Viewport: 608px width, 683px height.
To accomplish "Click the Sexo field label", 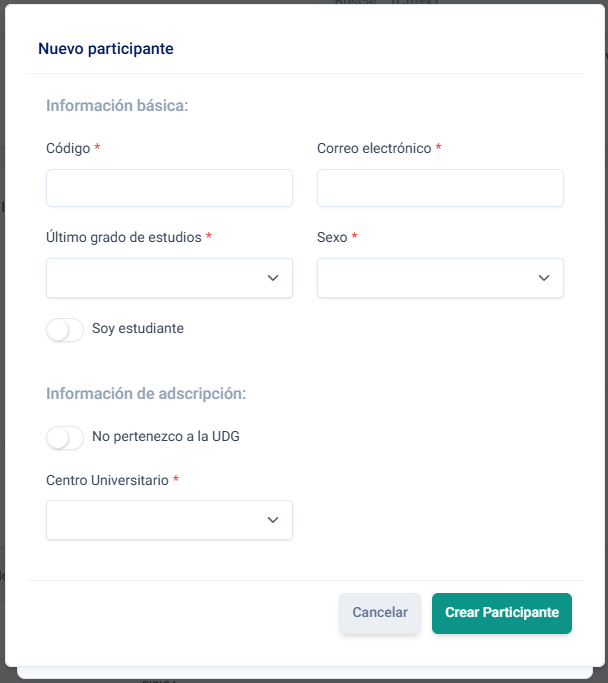I will (332, 237).
